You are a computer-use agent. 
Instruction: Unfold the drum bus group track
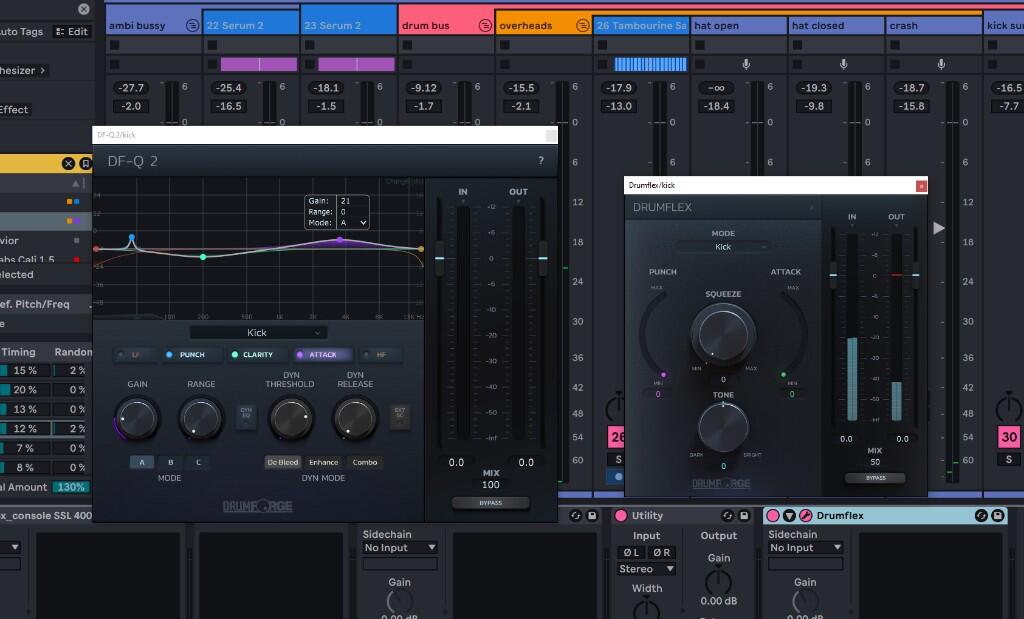485,25
